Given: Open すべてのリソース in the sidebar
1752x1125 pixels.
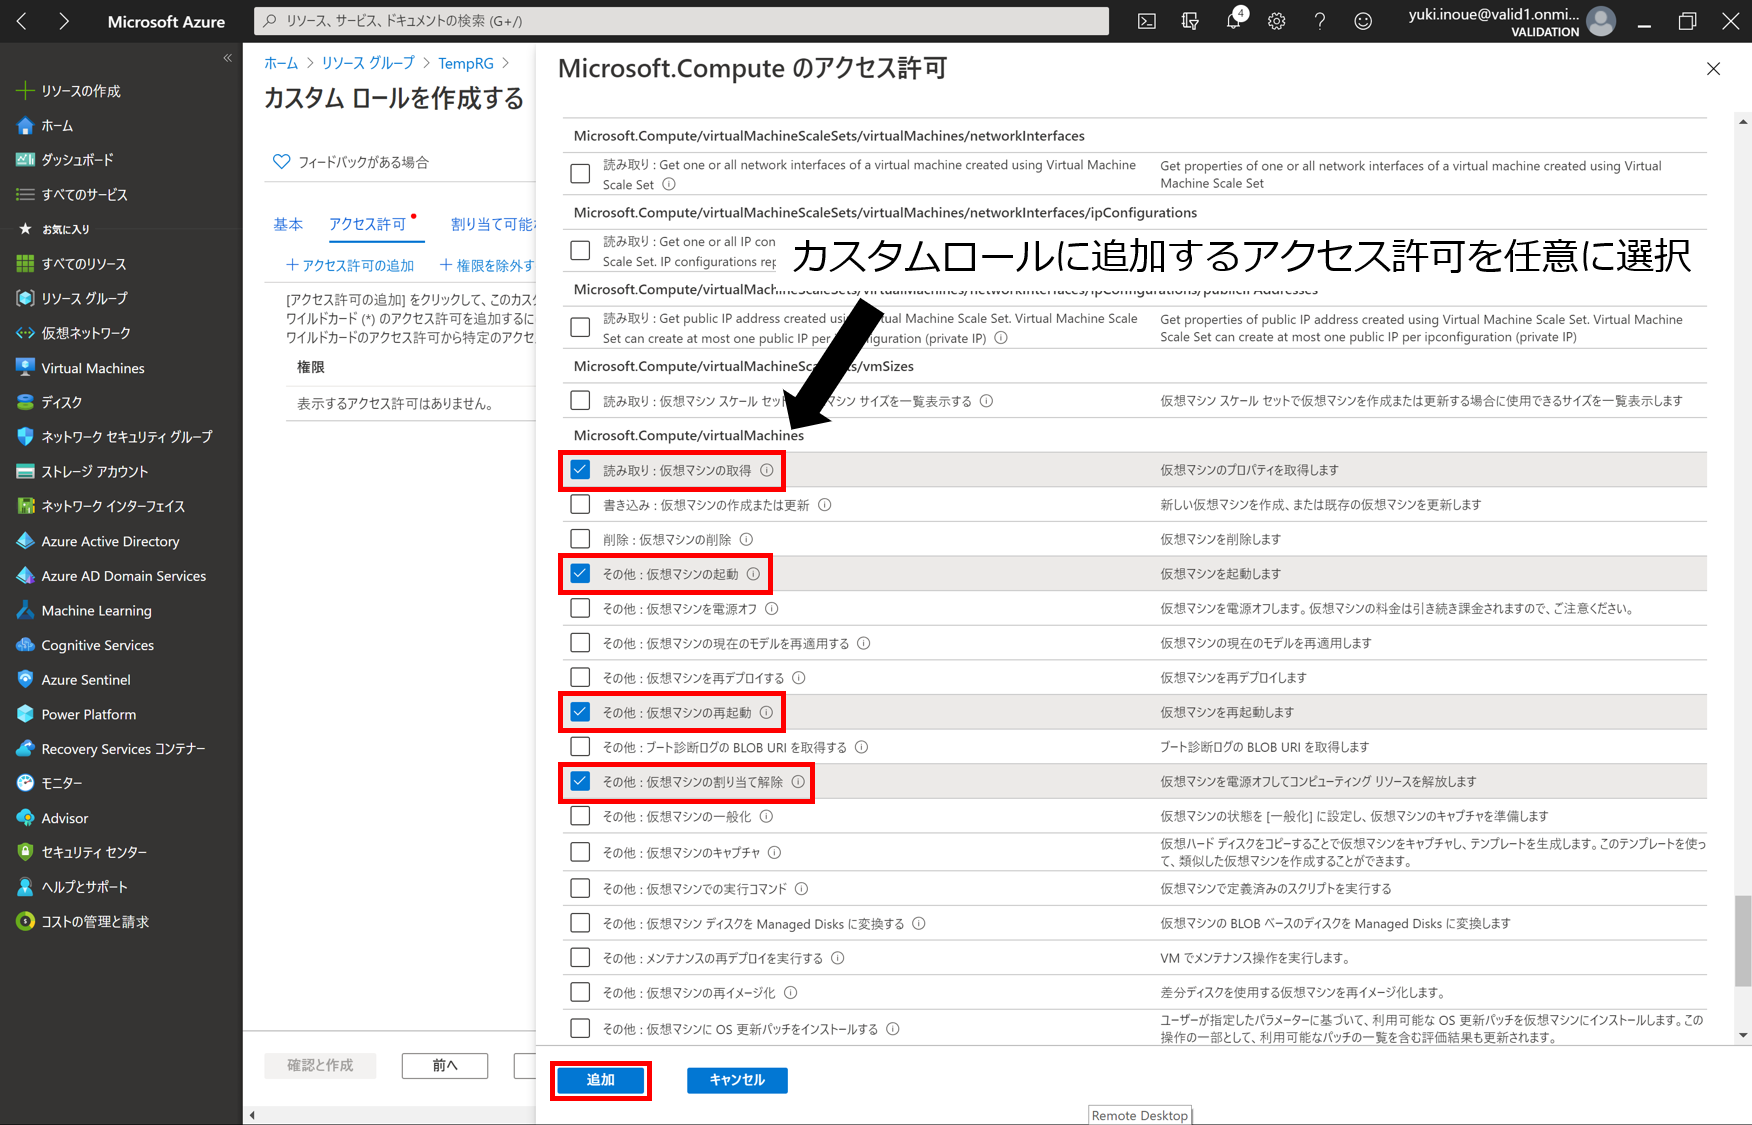Looking at the screenshot, I should click(x=84, y=264).
